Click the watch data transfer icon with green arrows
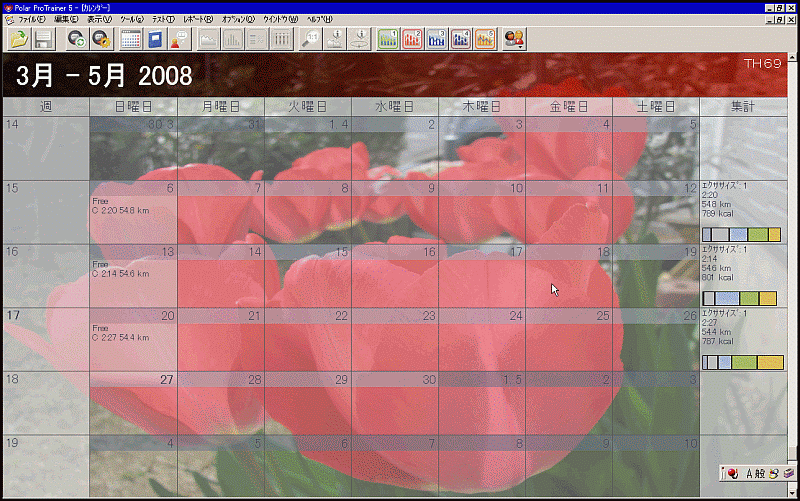Viewport: 800px width, 501px height. (76, 39)
